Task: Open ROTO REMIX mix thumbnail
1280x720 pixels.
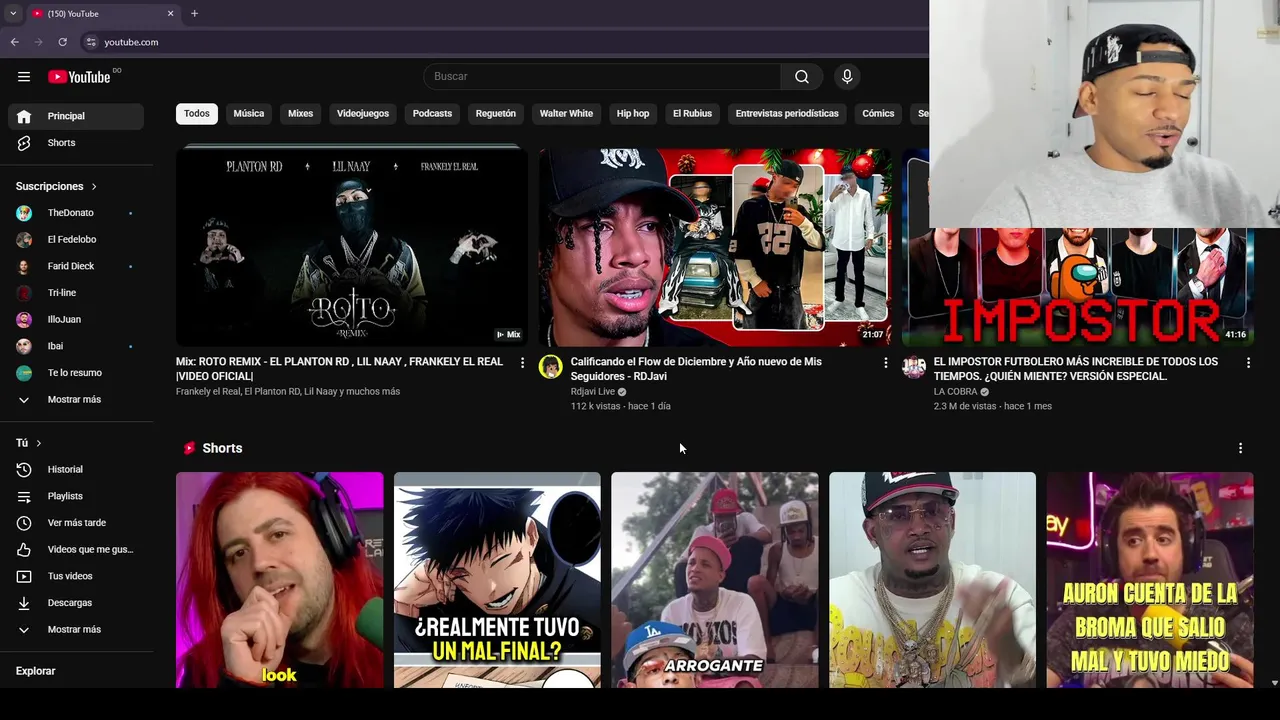Action: click(352, 247)
